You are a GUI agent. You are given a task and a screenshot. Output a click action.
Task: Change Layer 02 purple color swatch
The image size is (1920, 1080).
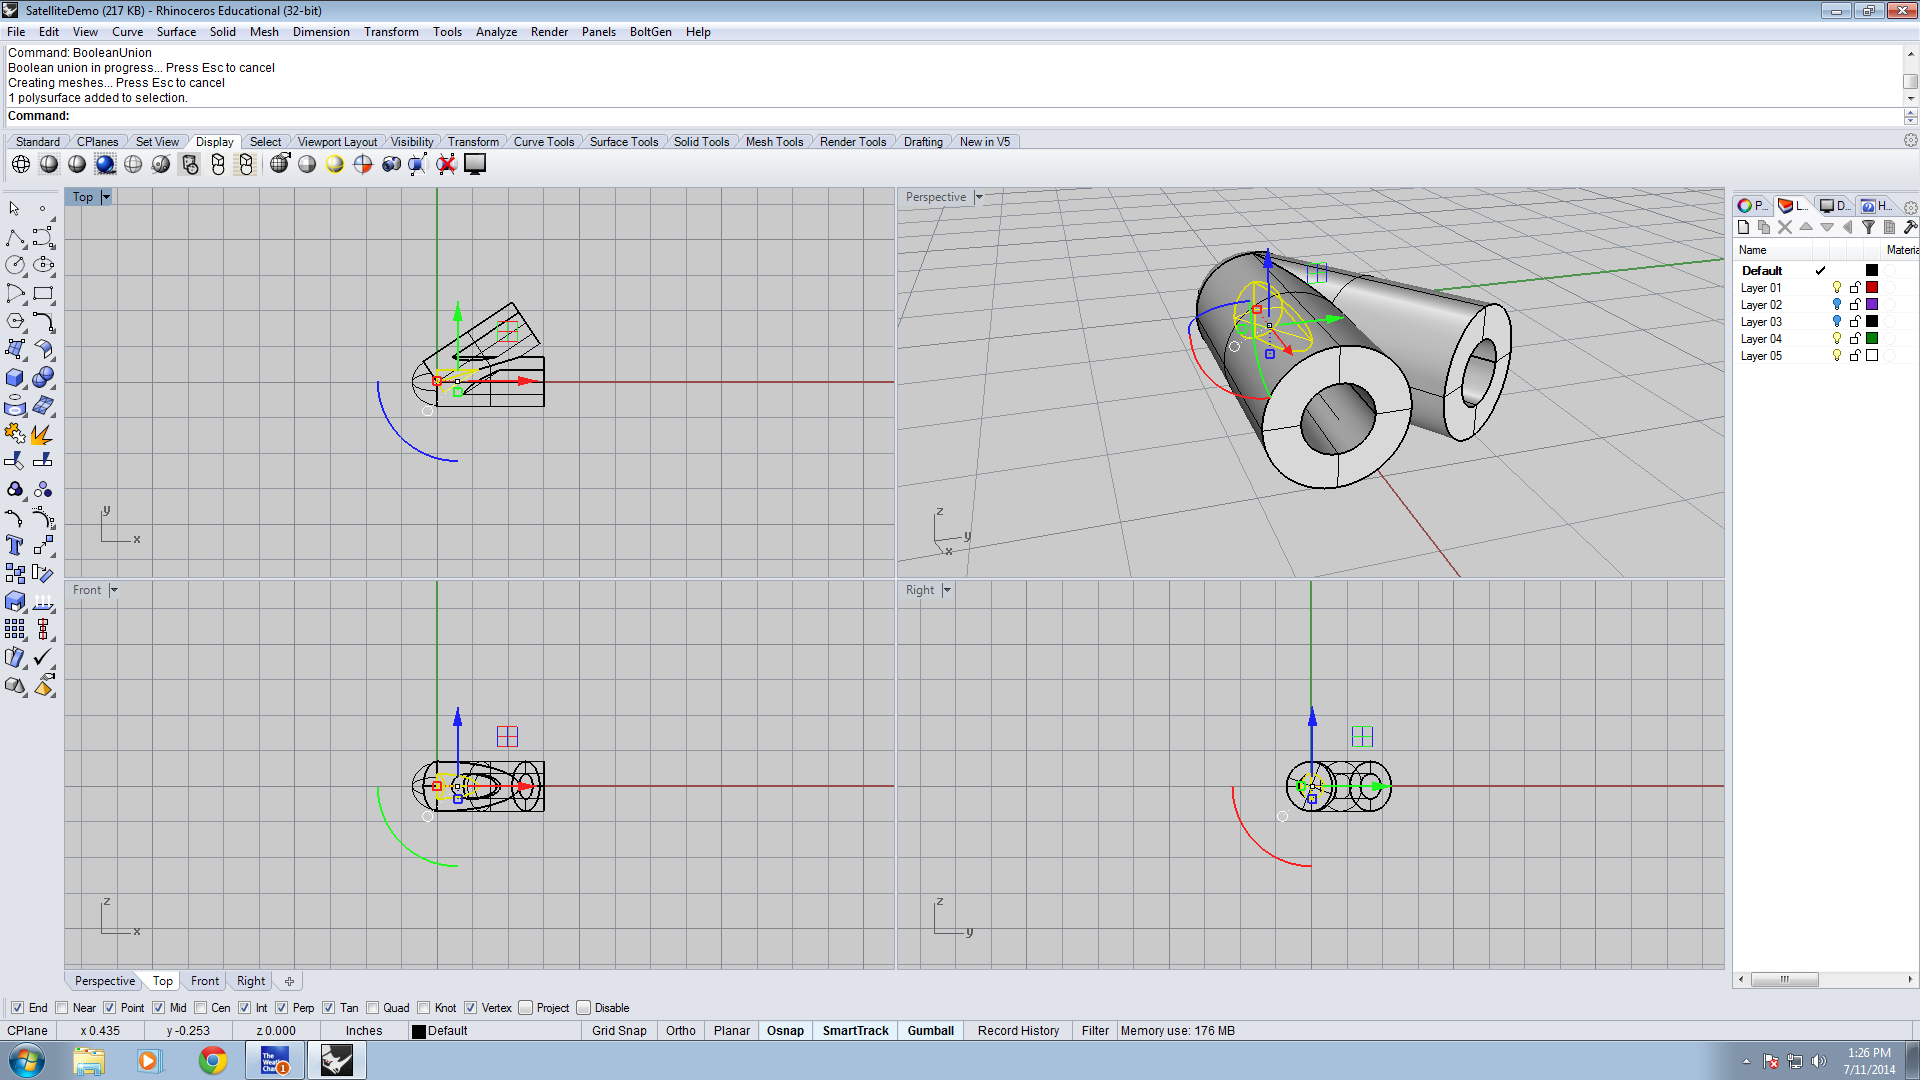1872,305
